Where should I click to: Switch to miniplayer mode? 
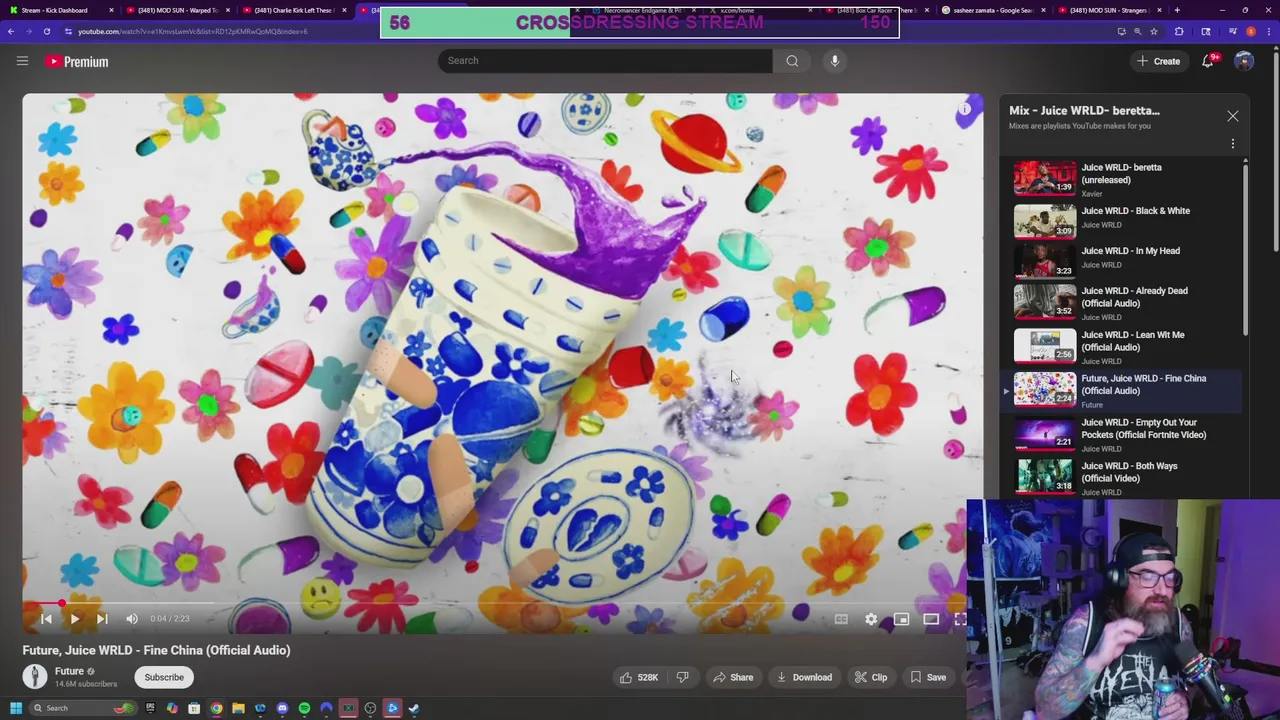click(x=901, y=619)
